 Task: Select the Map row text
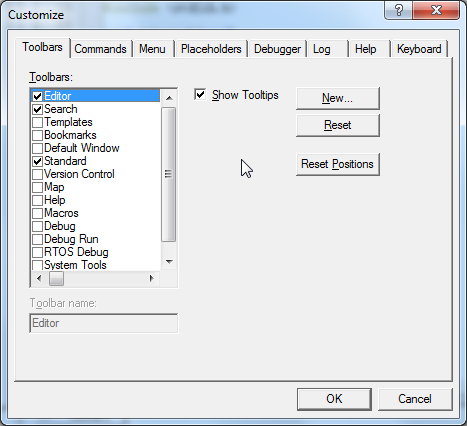point(54,187)
